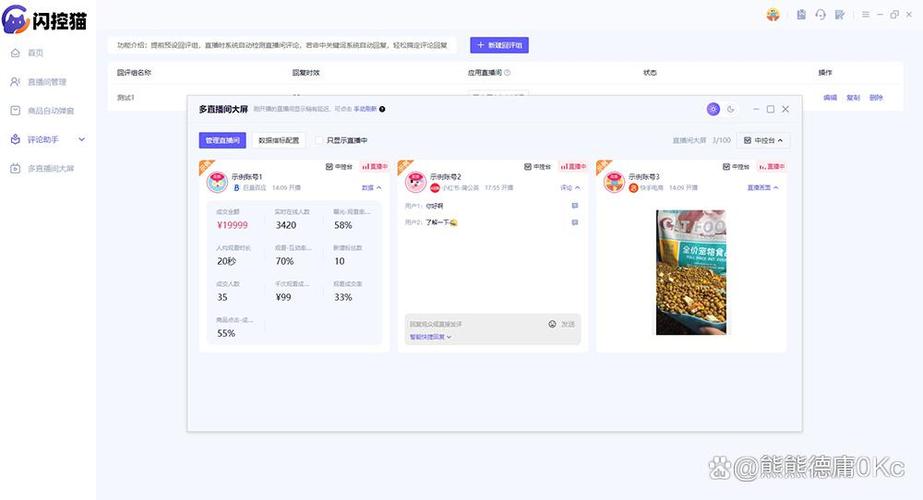Click the 示例账号3 avatar
The height and width of the screenshot is (500, 923).
[x=614, y=183]
